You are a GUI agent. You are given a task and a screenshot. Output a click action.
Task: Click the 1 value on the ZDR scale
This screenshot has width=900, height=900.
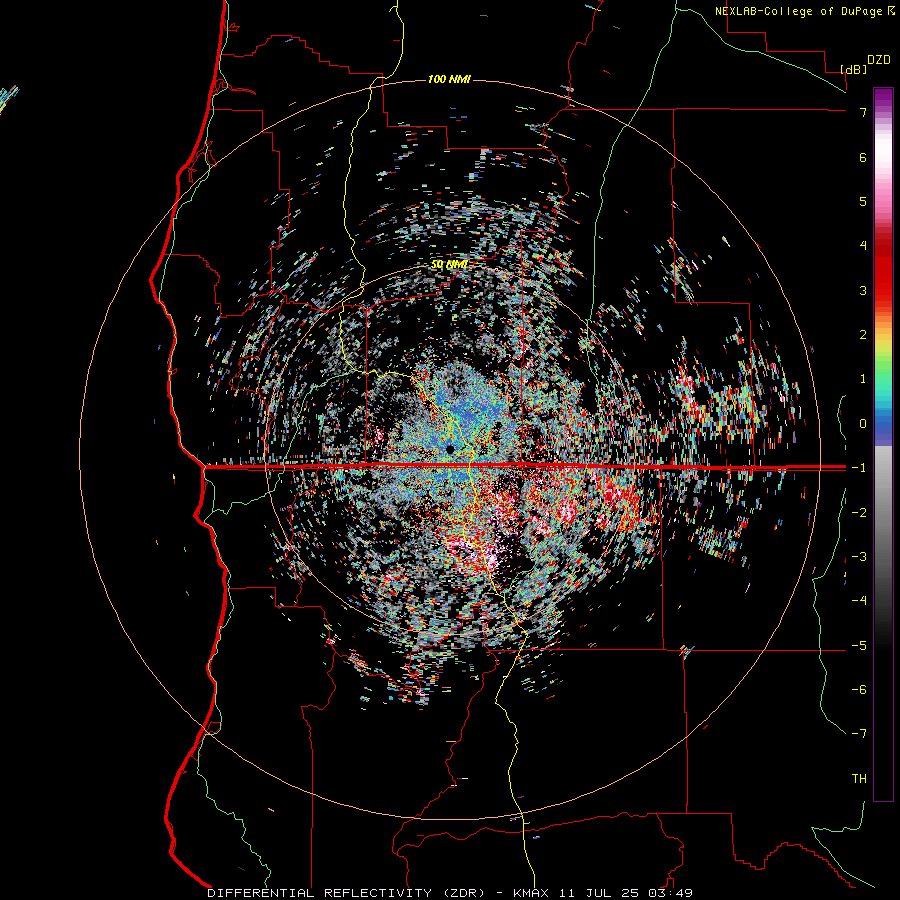(x=863, y=379)
